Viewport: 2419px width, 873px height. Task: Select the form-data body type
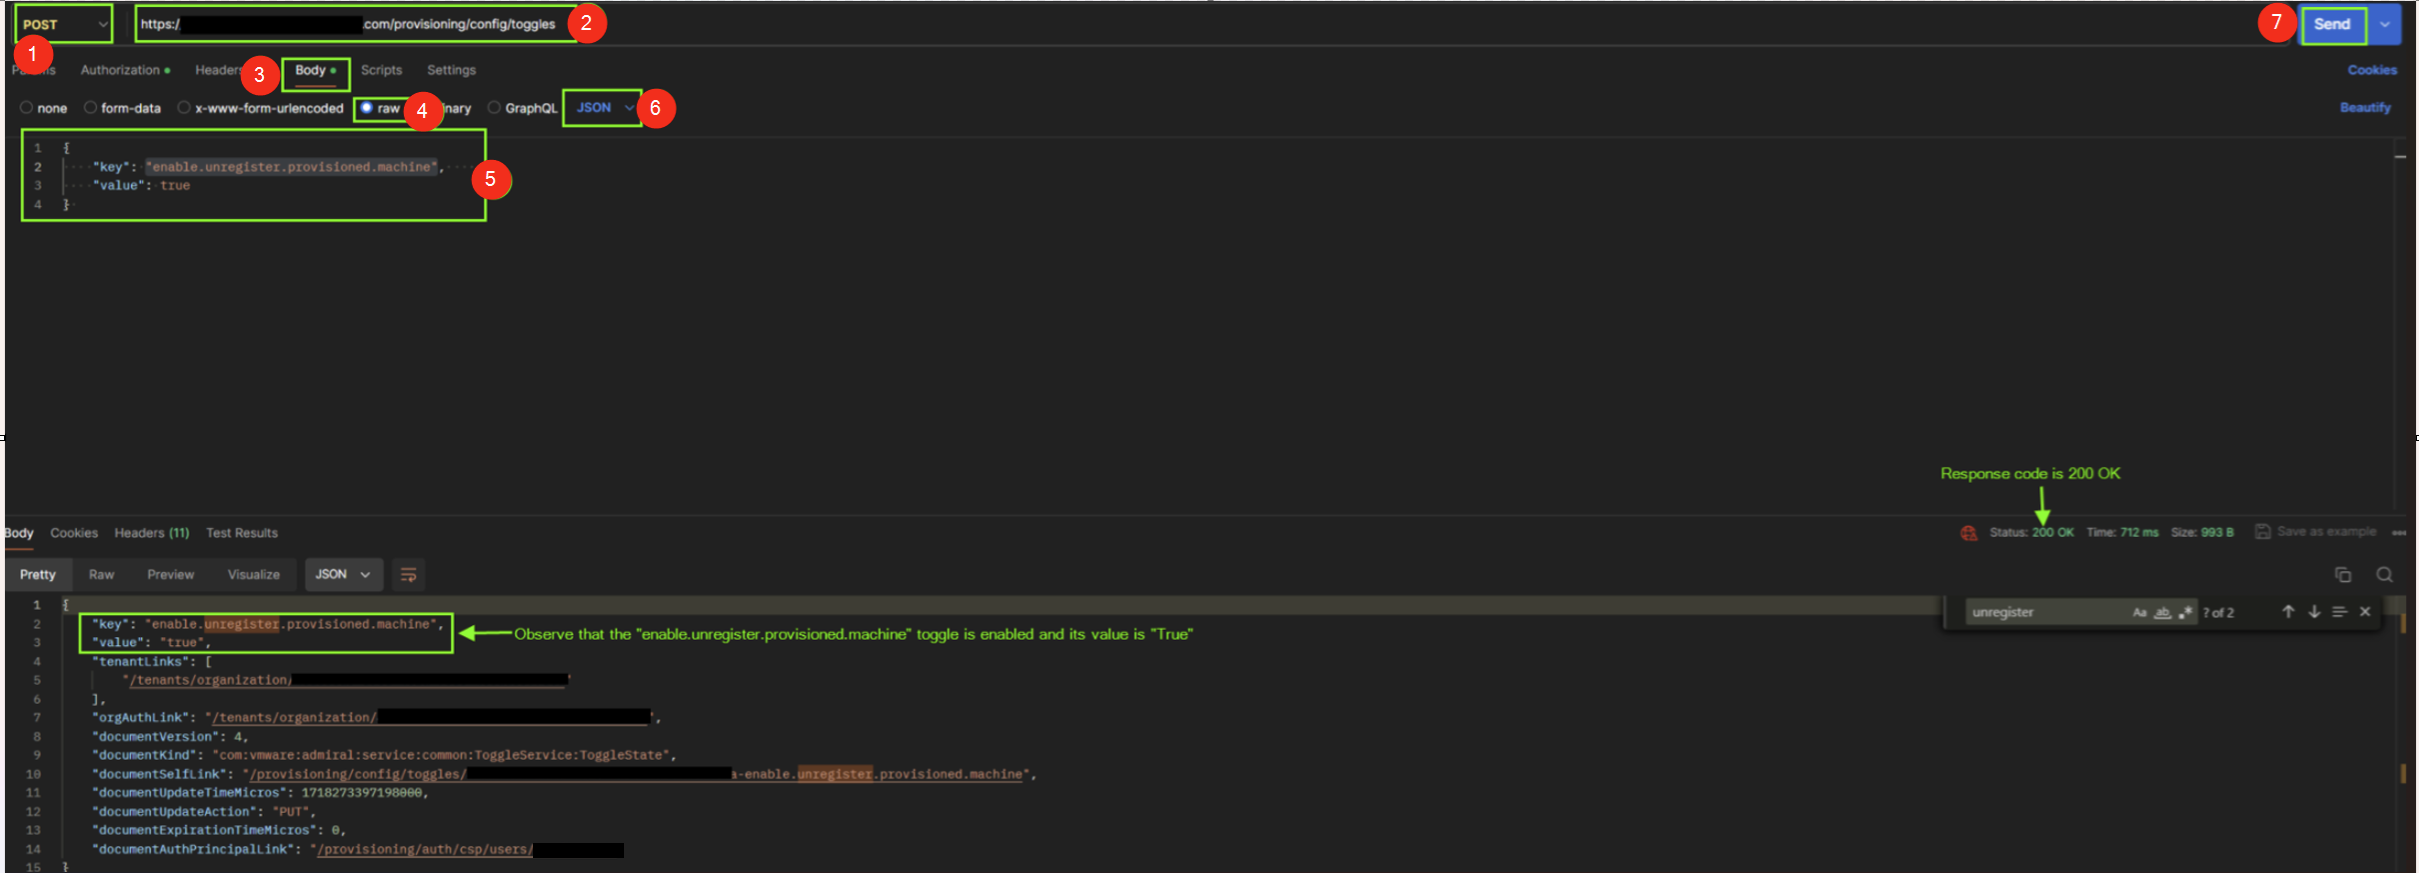122,108
